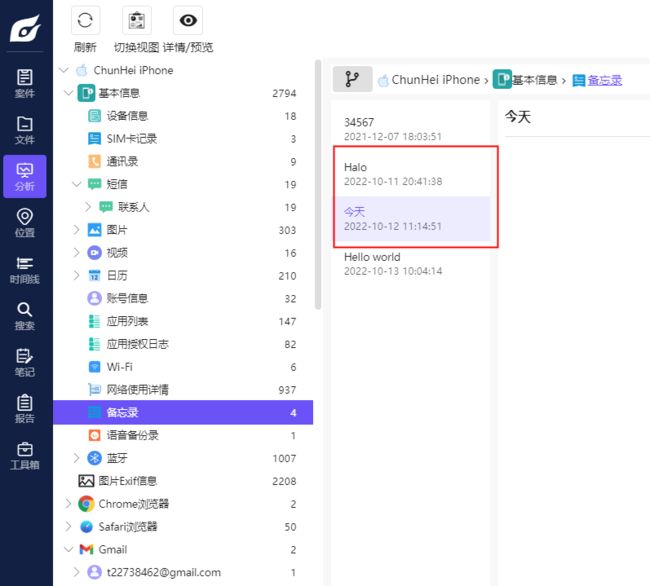The width and height of the screenshot is (650, 586).
Task: Expand the Chrome浏览器 tree node
Action: coord(68,503)
